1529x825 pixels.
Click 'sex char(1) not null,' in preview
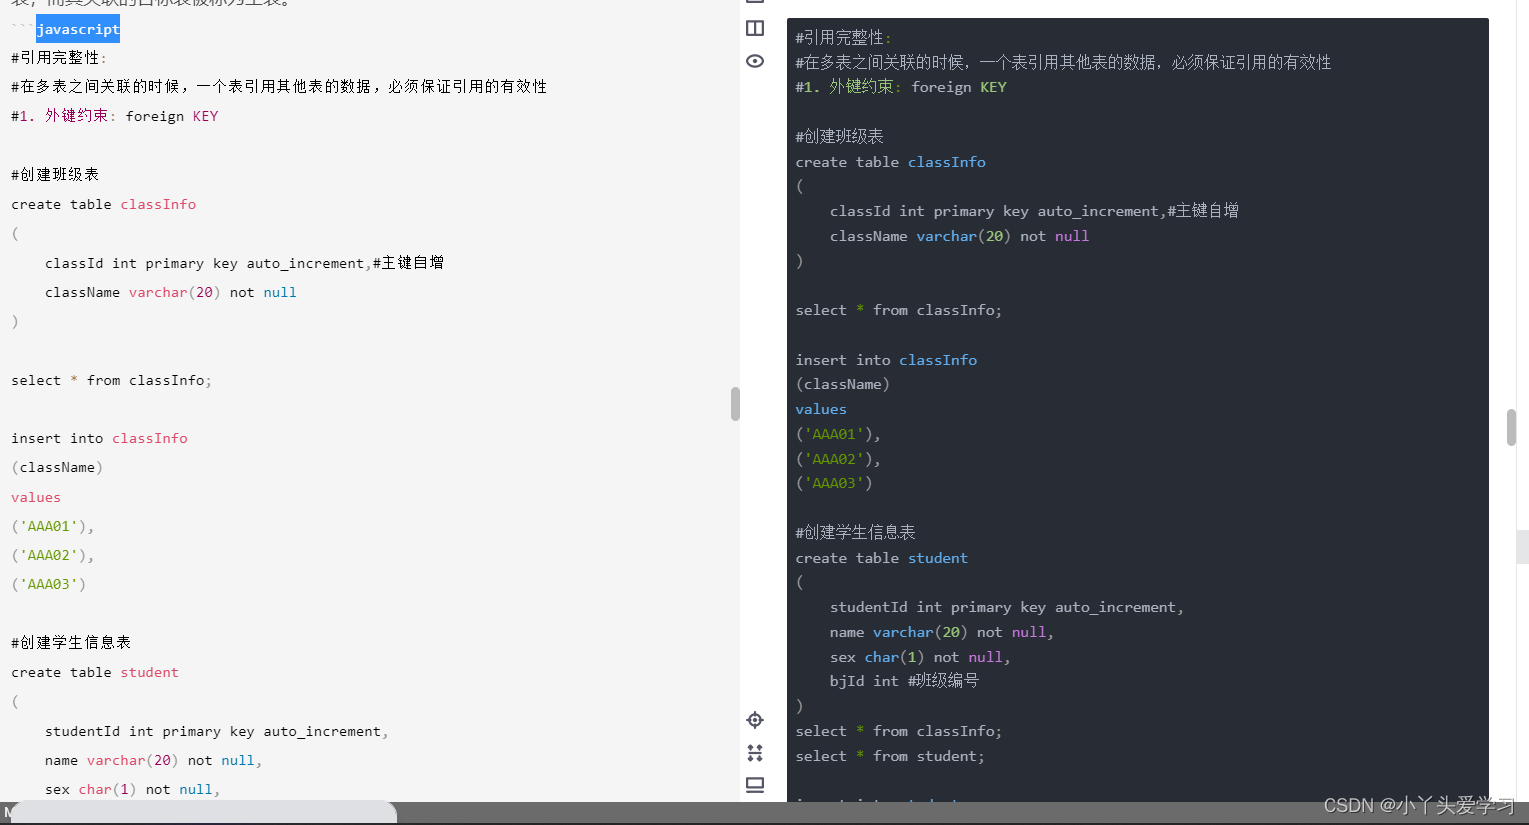pos(920,657)
